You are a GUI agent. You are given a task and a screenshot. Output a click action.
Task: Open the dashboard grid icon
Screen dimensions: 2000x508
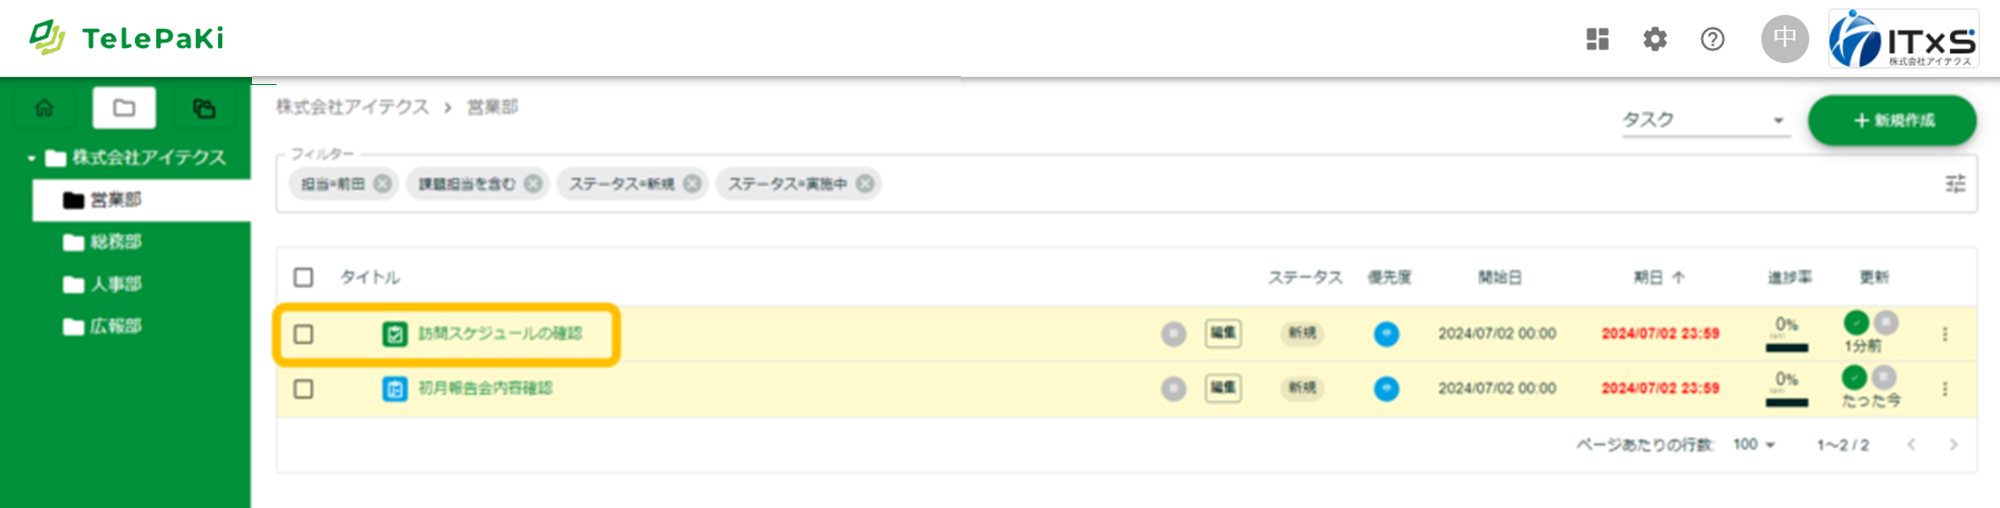pos(1597,39)
